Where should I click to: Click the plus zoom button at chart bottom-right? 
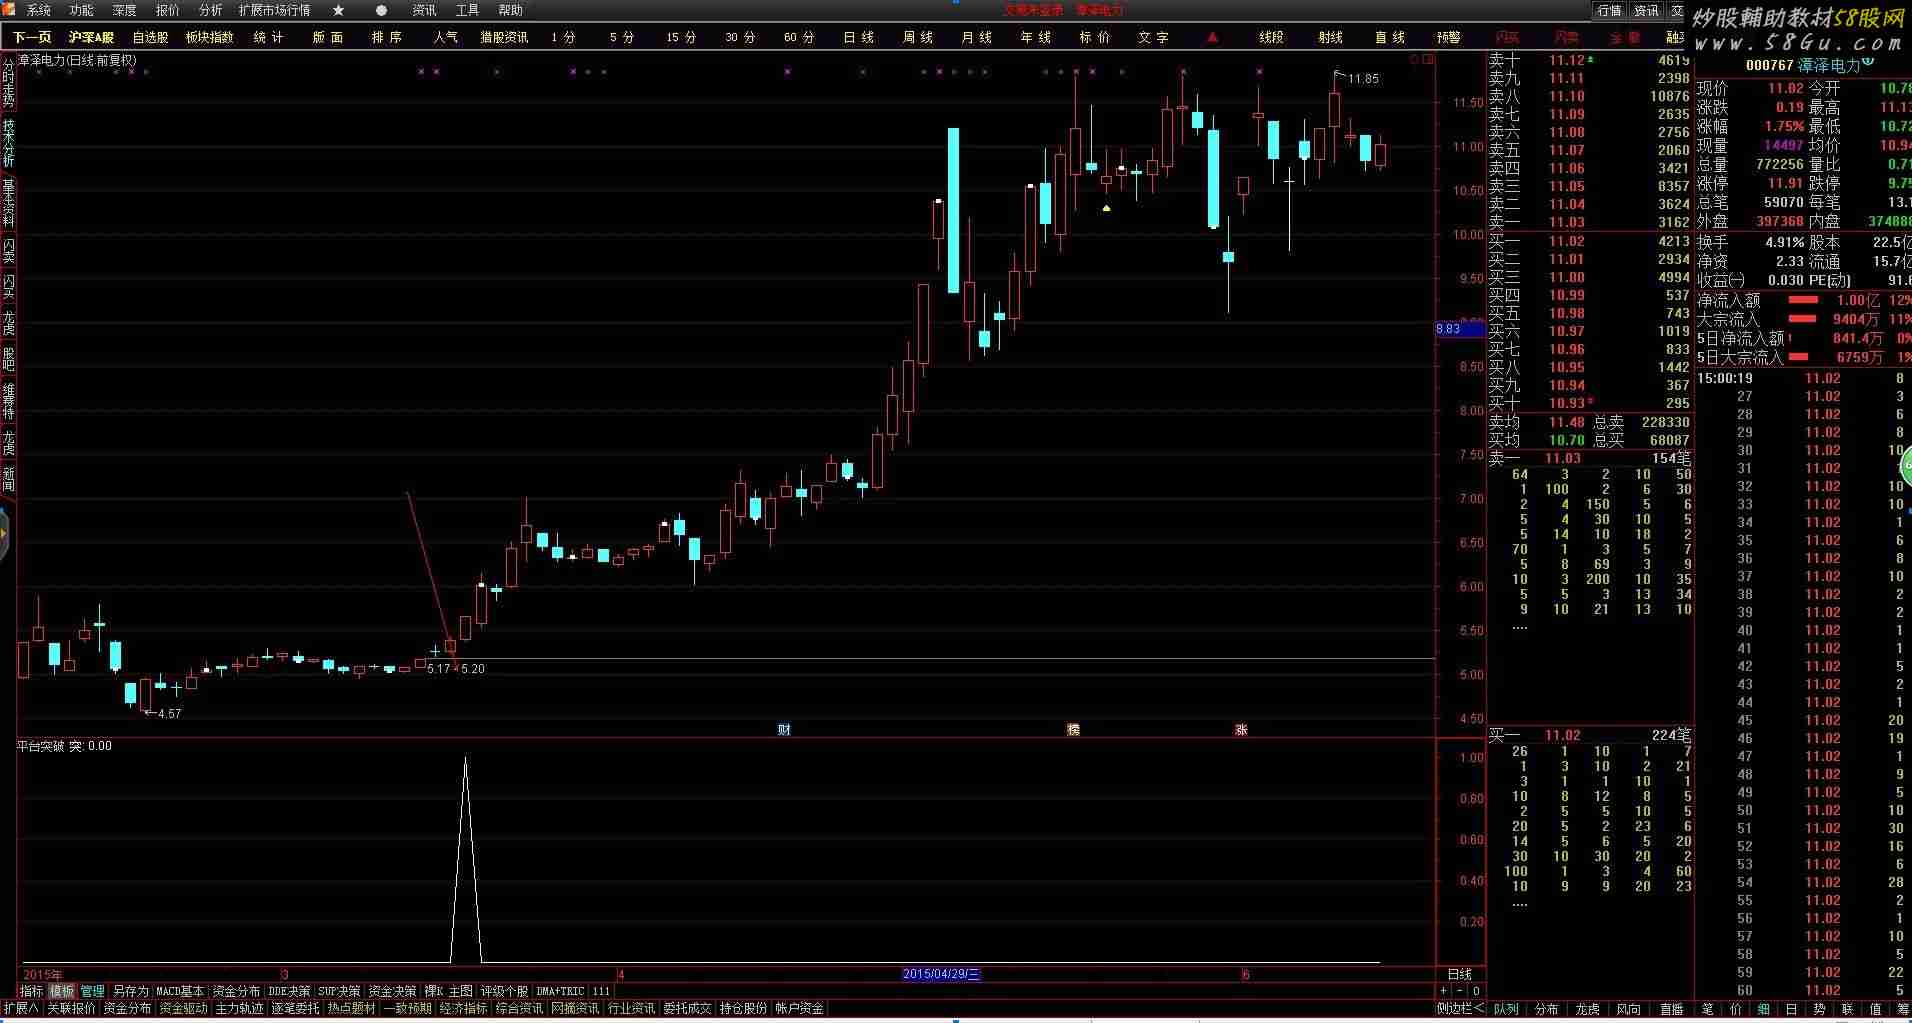[x=1443, y=991]
